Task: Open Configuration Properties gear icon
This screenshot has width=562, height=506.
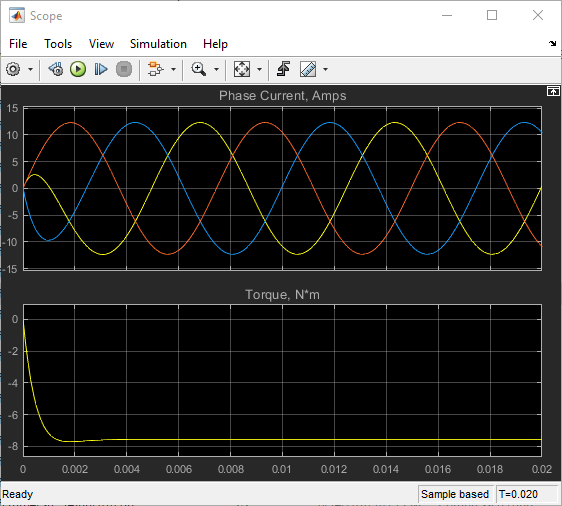Action: (x=13, y=69)
